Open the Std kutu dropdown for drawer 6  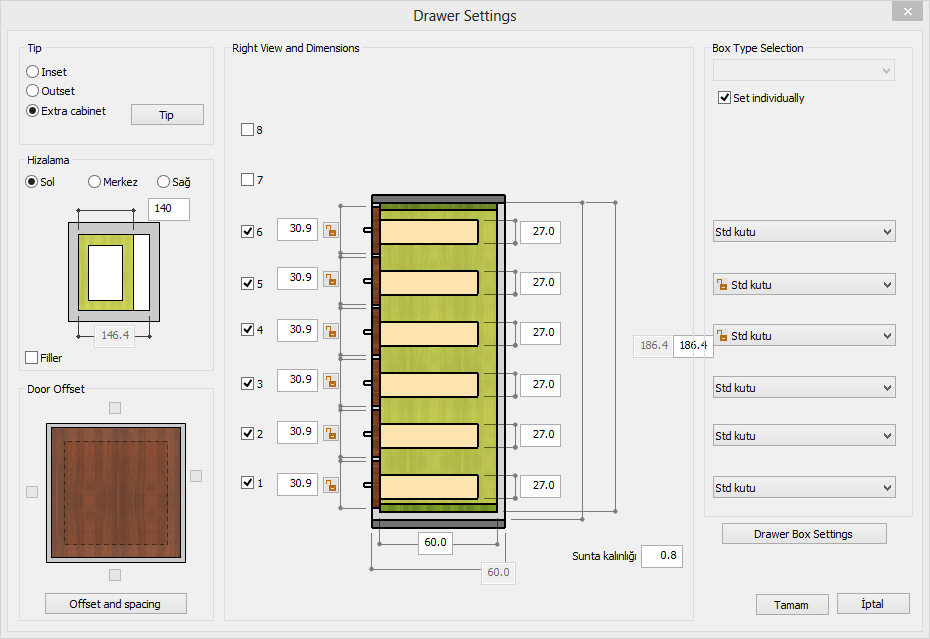(803, 232)
